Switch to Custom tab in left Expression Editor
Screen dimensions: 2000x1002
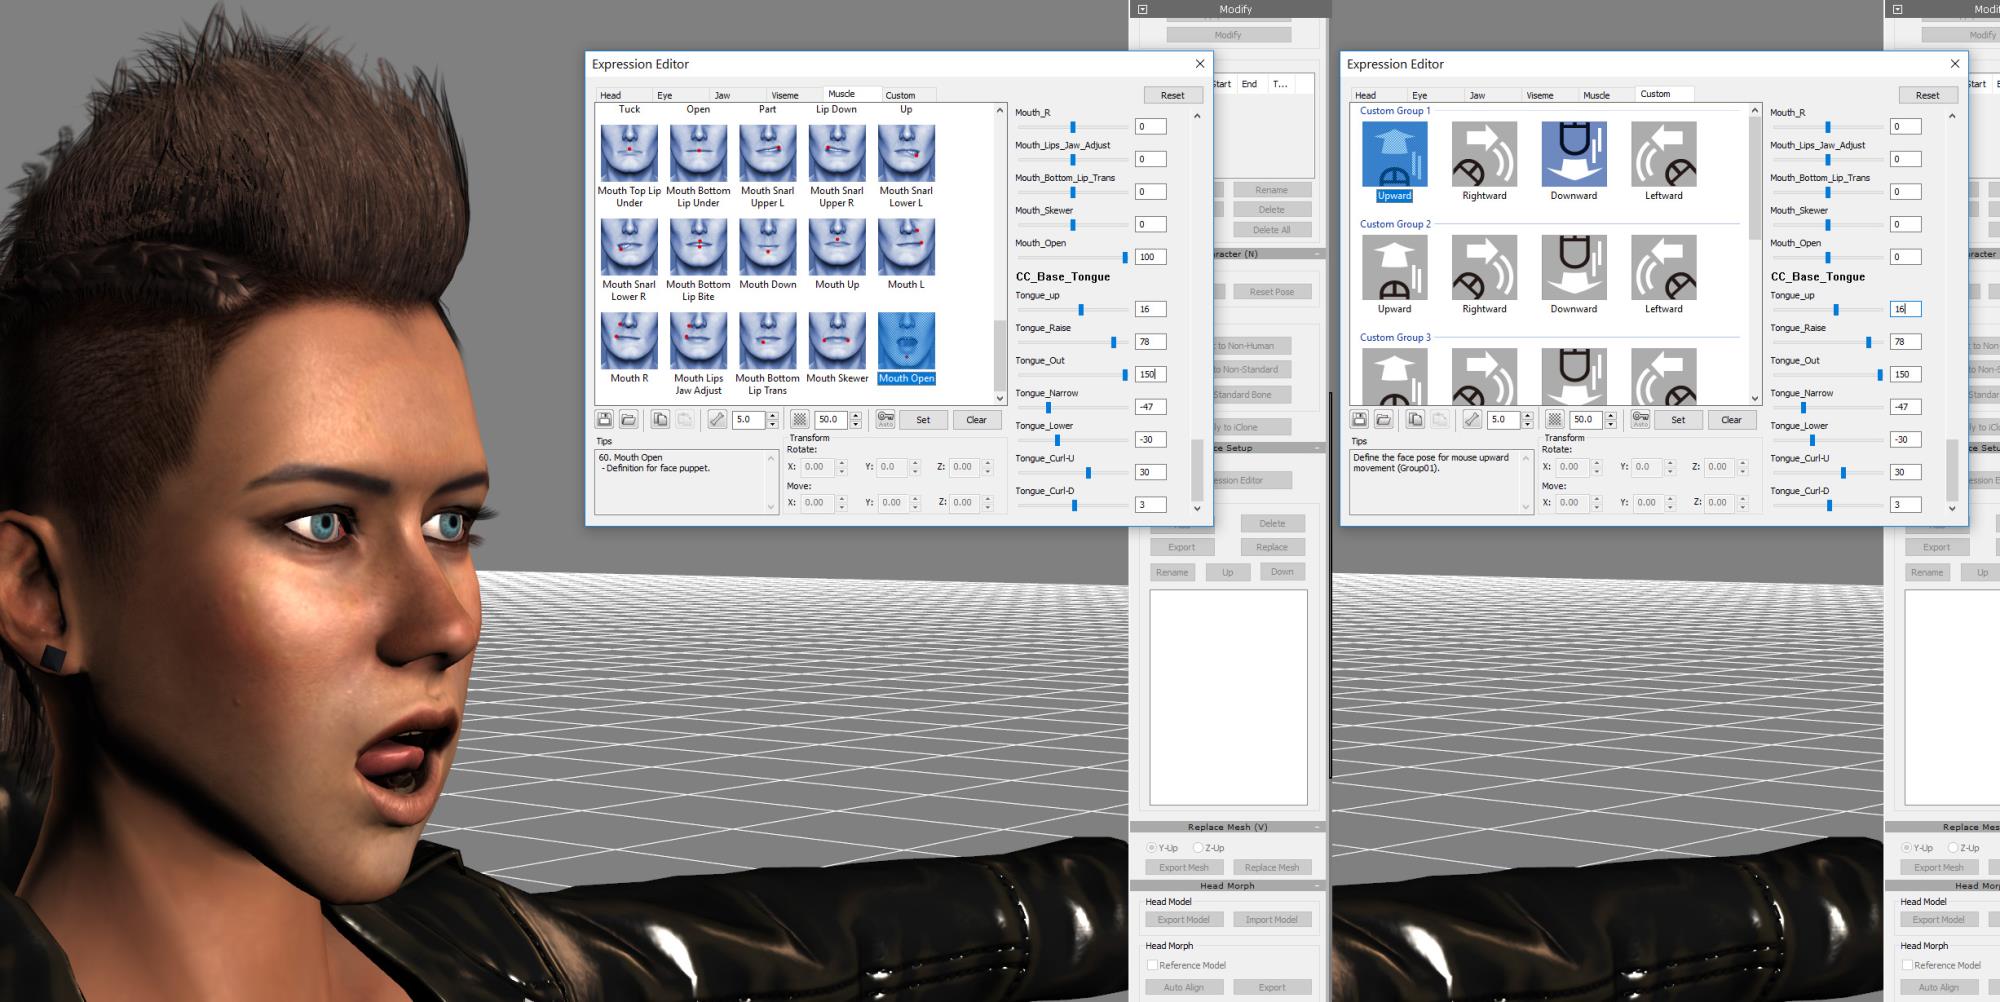pyautogui.click(x=900, y=96)
